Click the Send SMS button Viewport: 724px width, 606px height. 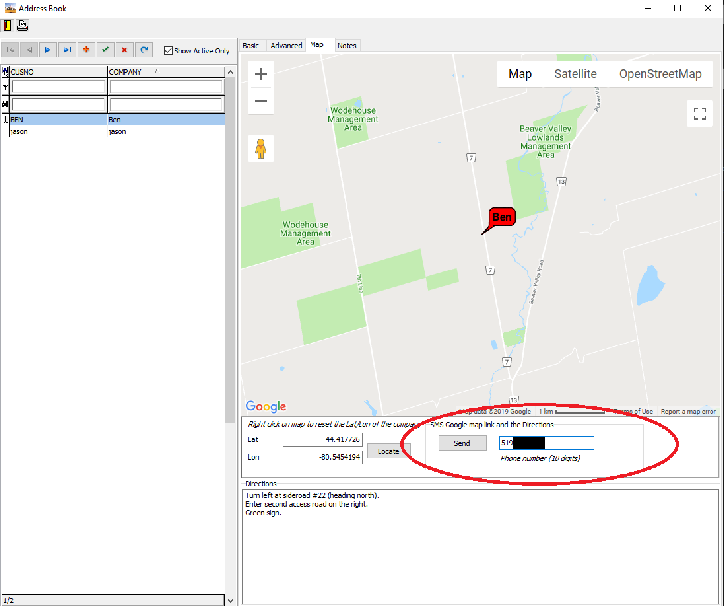(x=462, y=443)
